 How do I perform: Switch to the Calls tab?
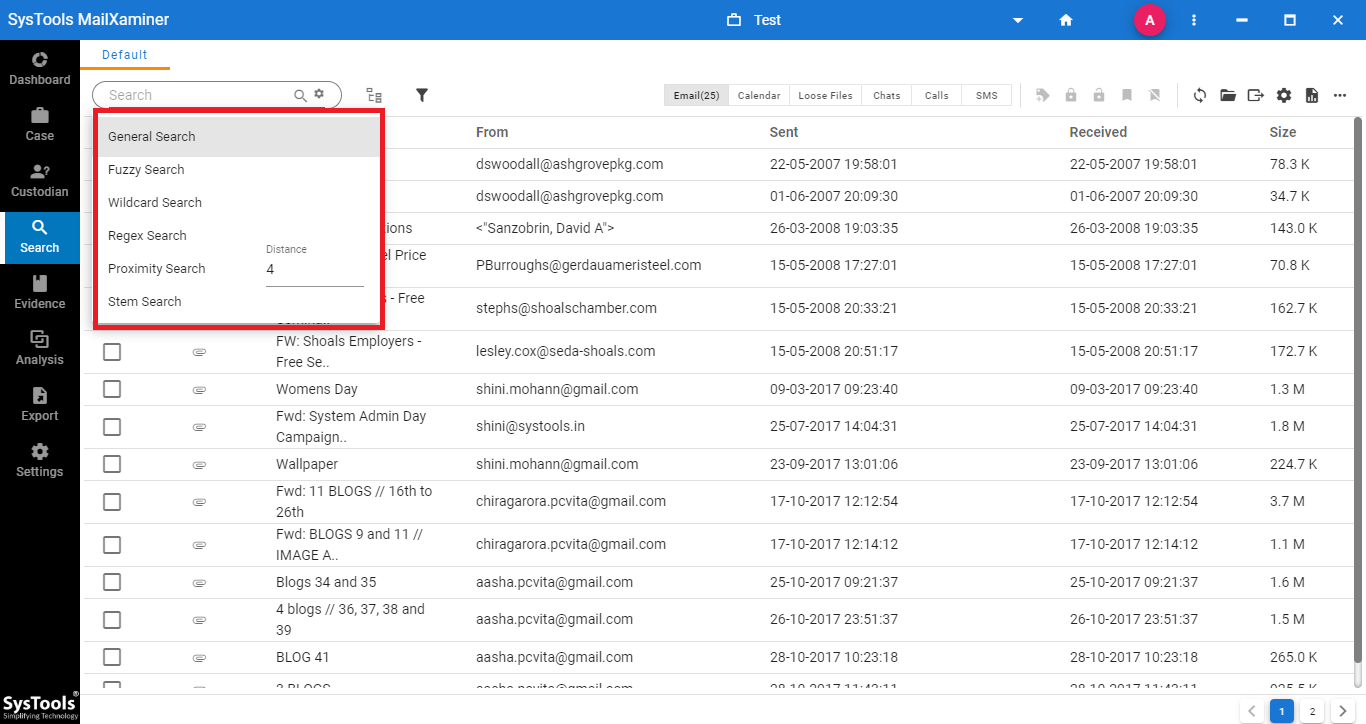[936, 95]
